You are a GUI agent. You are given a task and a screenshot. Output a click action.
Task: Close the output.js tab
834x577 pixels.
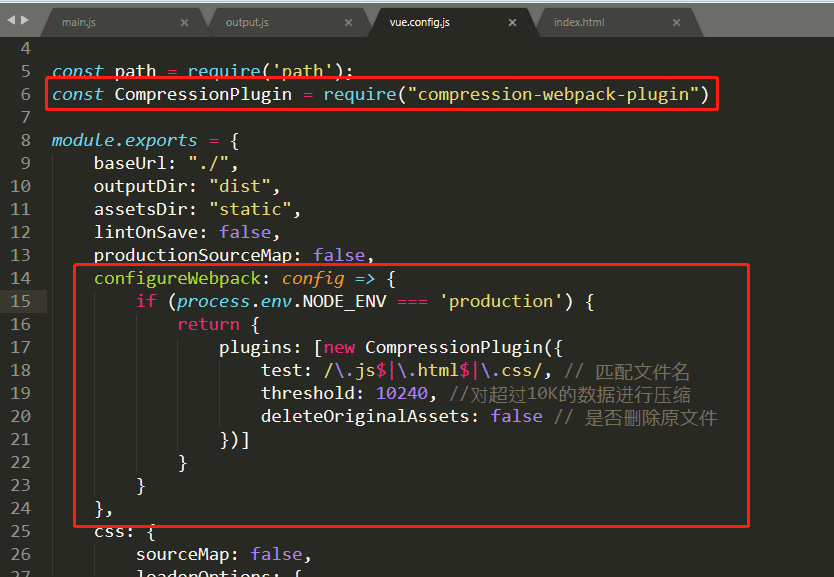(348, 22)
